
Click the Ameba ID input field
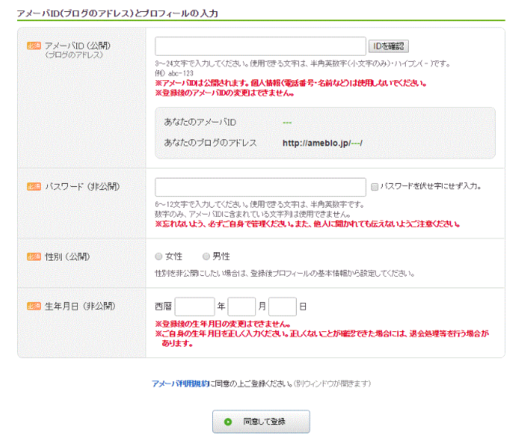(260, 46)
